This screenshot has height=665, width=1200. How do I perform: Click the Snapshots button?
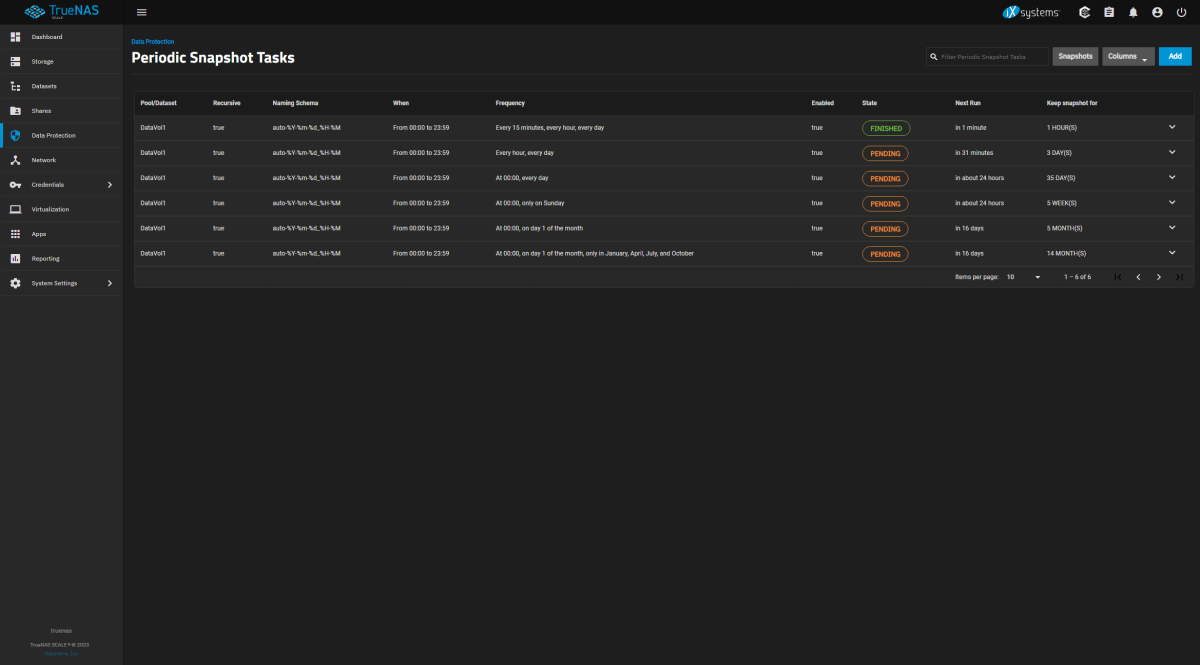point(1075,56)
